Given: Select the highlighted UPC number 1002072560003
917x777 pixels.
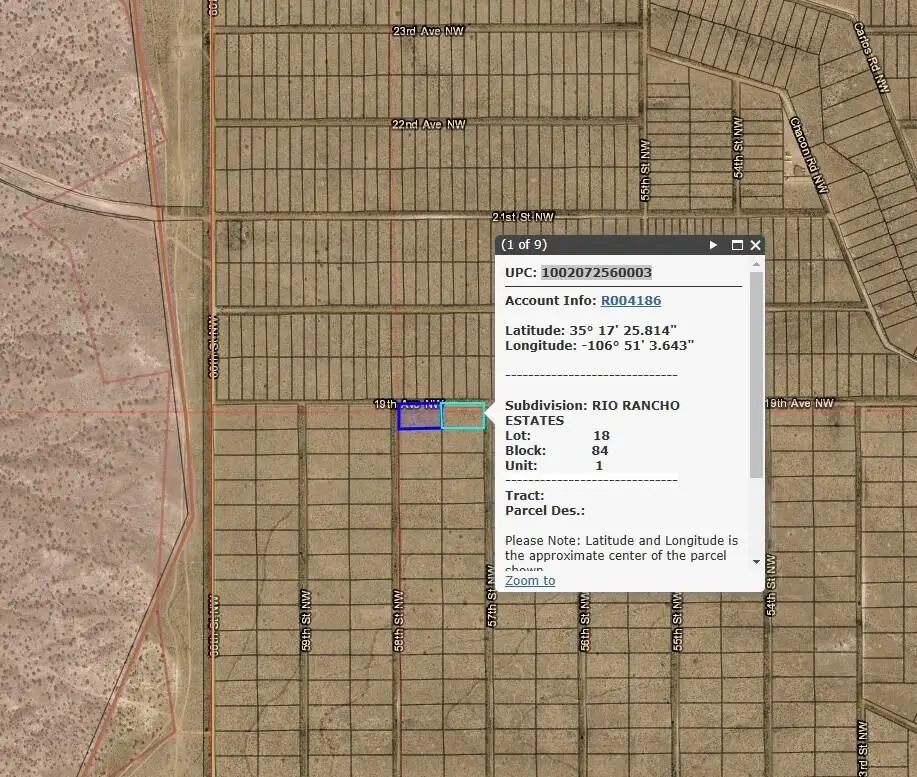Looking at the screenshot, I should (594, 271).
